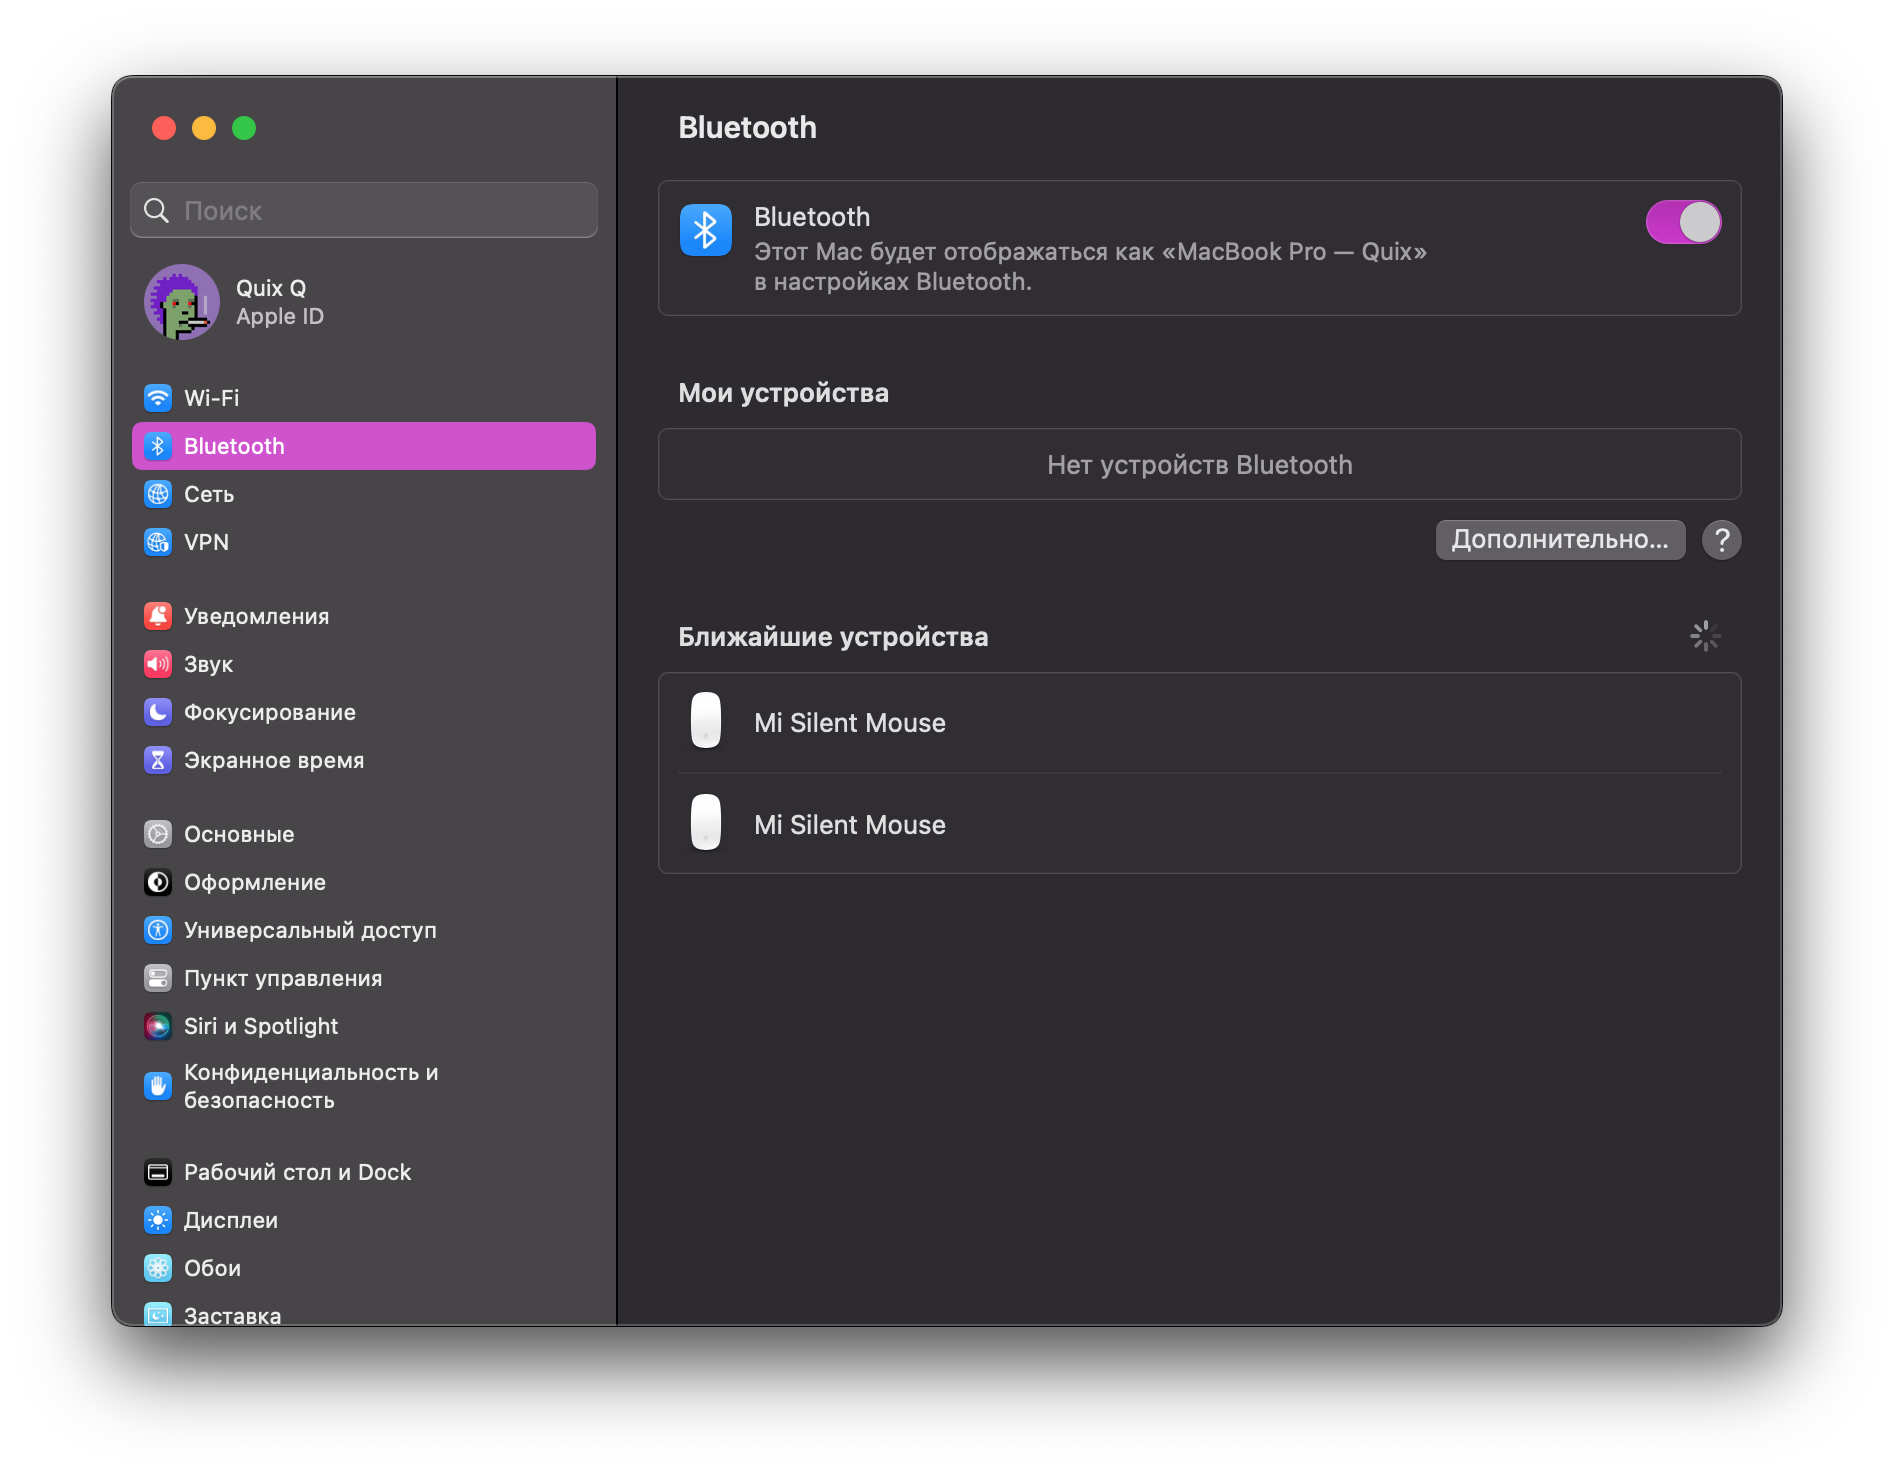Select Оформление in the sidebar
This screenshot has height=1474, width=1894.
pos(254,882)
